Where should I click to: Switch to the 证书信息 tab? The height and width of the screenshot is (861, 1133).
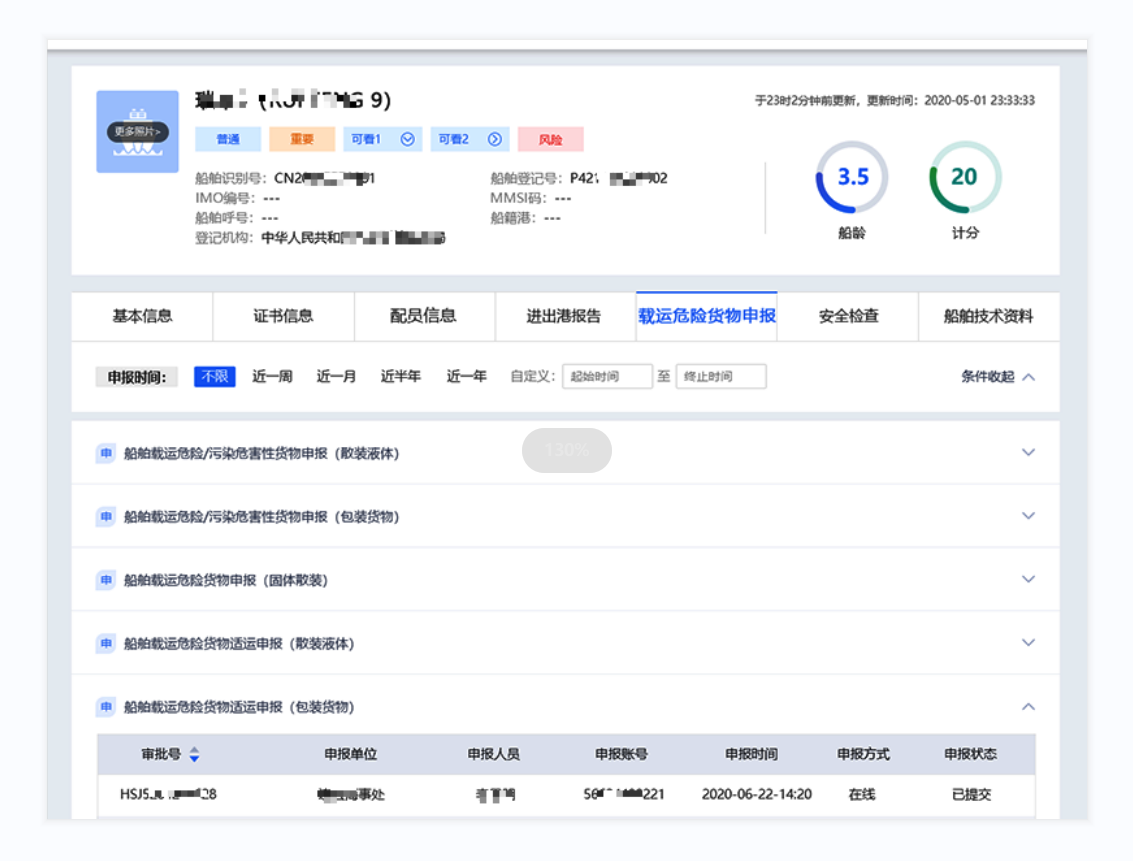coord(283,316)
